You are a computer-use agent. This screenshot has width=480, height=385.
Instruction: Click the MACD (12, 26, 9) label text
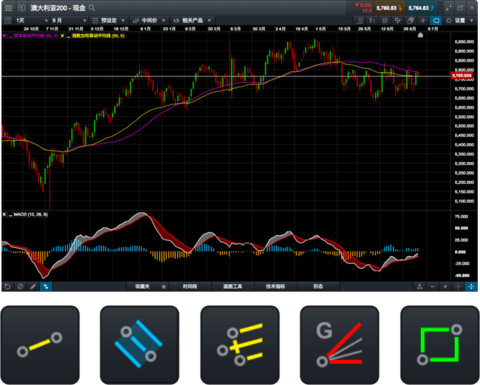tap(31, 215)
